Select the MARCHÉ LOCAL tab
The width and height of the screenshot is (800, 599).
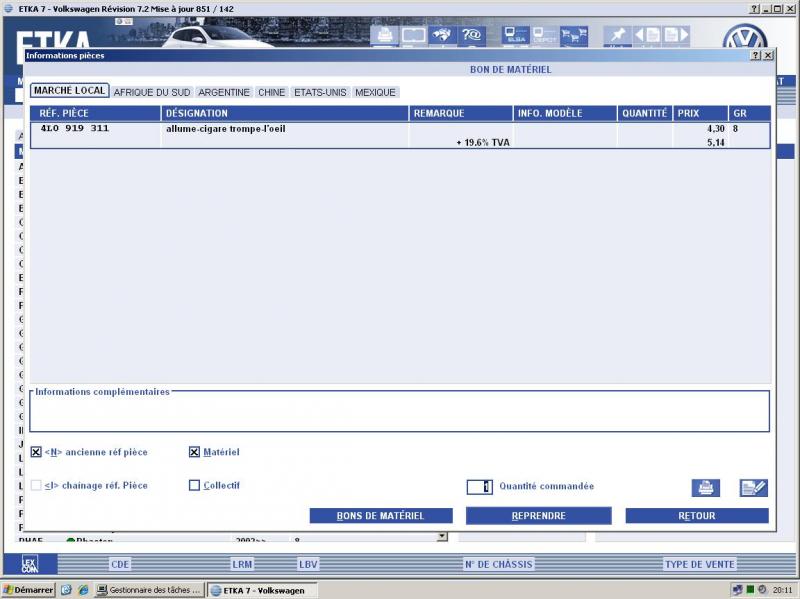(69, 91)
